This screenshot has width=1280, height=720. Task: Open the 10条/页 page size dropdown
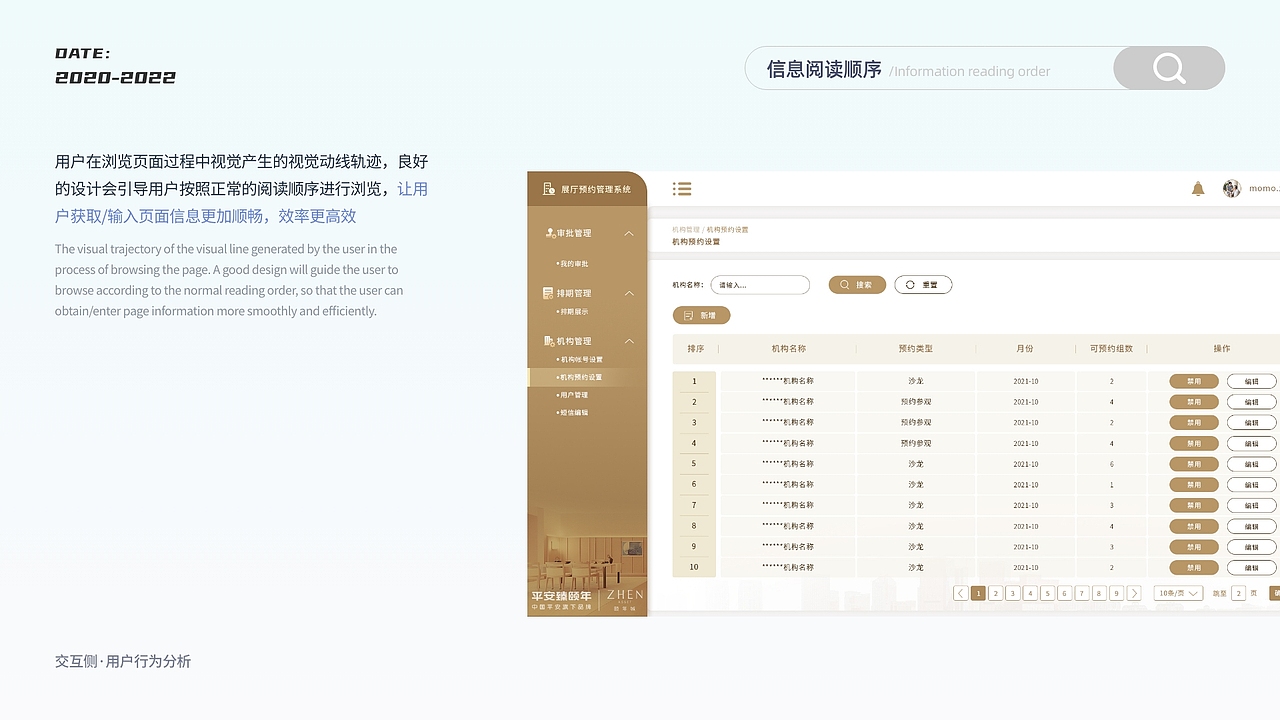pyautogui.click(x=1178, y=593)
